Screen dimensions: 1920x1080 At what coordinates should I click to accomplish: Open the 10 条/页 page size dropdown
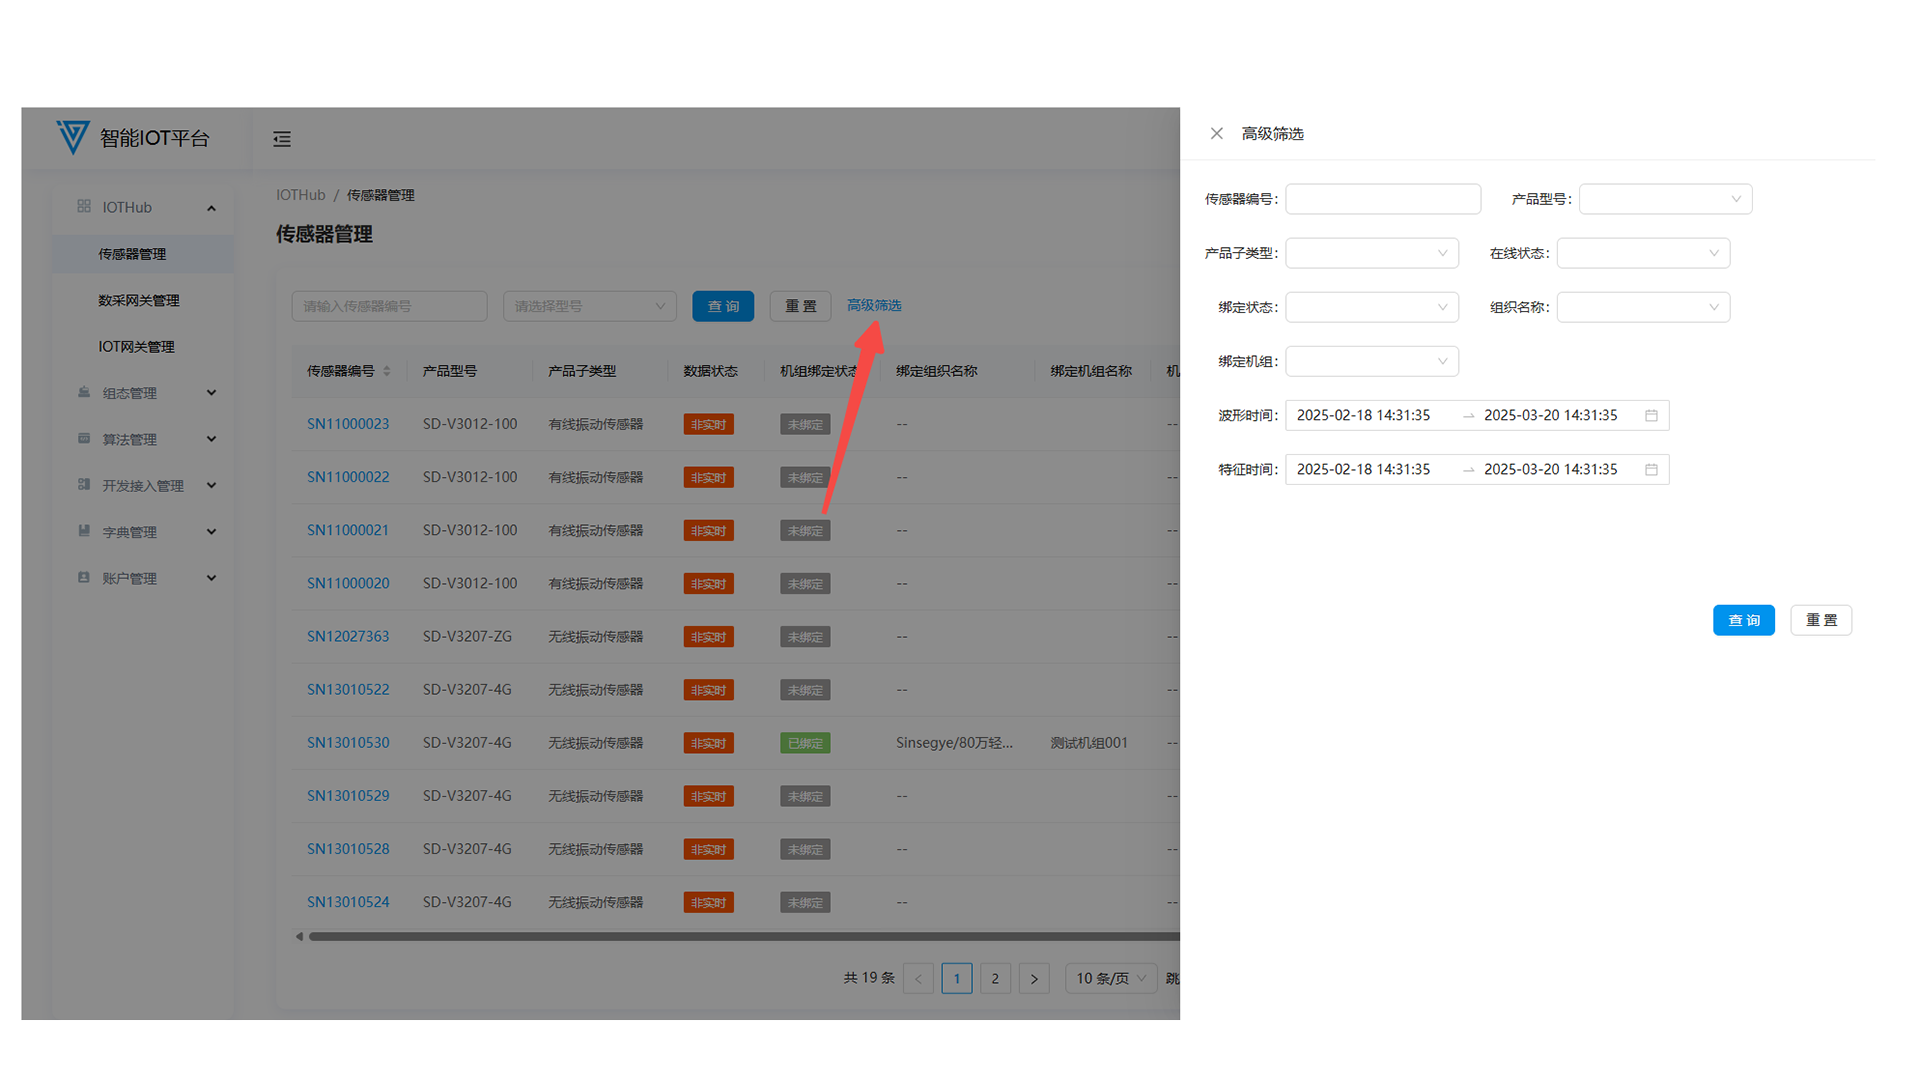[1111, 978]
